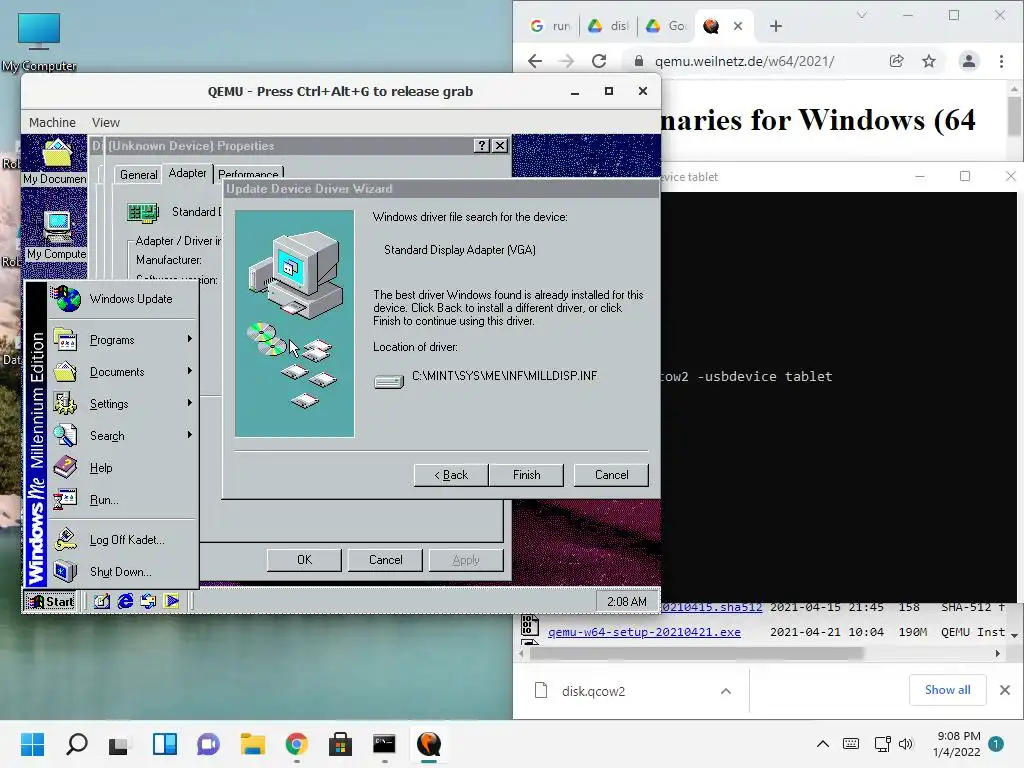Screen dimensions: 1024x768
Task: Switch to the 'Go' Drive tab
Action: (x=665, y=26)
